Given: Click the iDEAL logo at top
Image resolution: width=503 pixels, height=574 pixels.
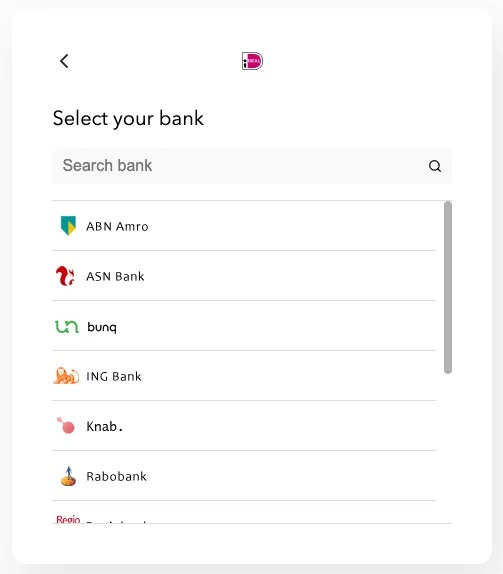Looking at the screenshot, I should coord(252,61).
